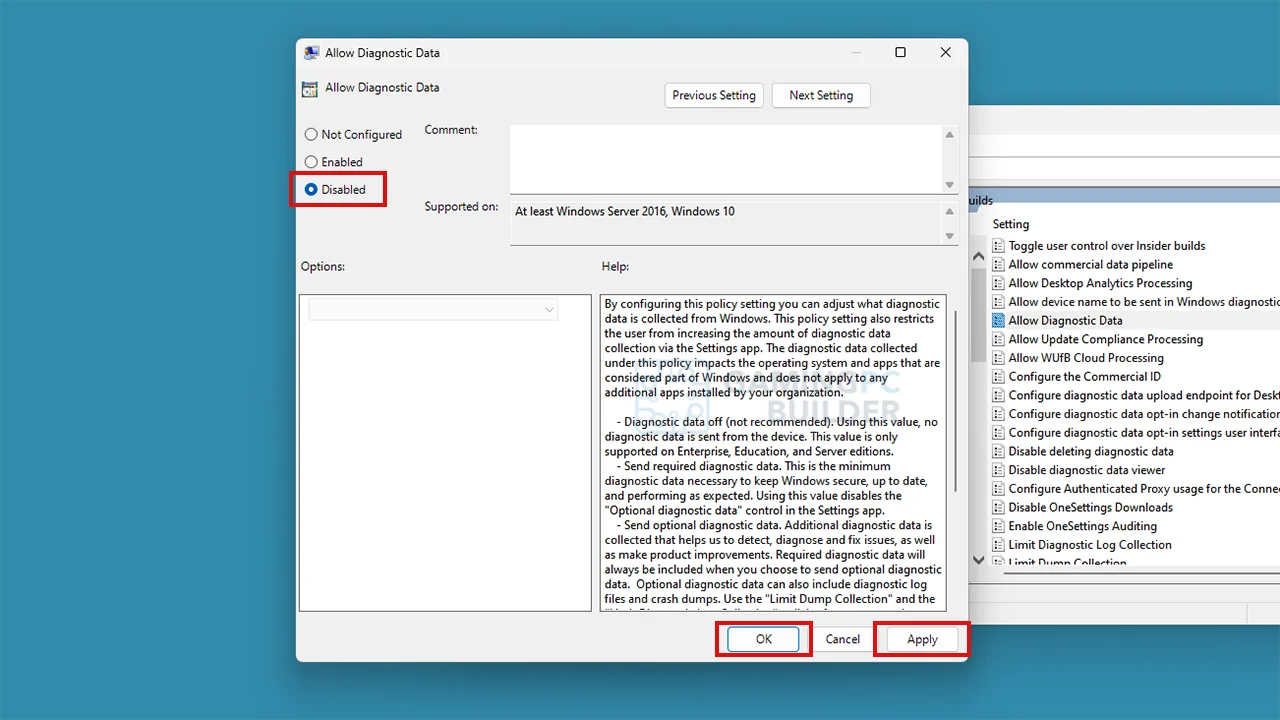Screen dimensions: 1280x720
Task: Click the highlighted icon next to Allow Diagnostic Data setting
Action: click(x=998, y=320)
